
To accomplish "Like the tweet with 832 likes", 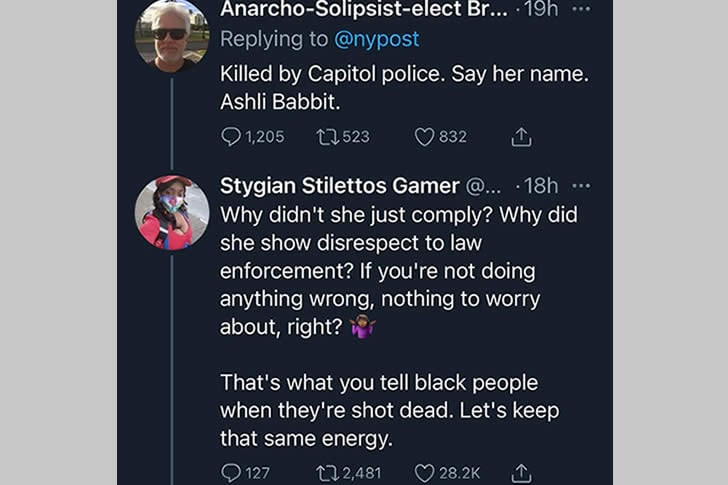I will click(x=424, y=136).
